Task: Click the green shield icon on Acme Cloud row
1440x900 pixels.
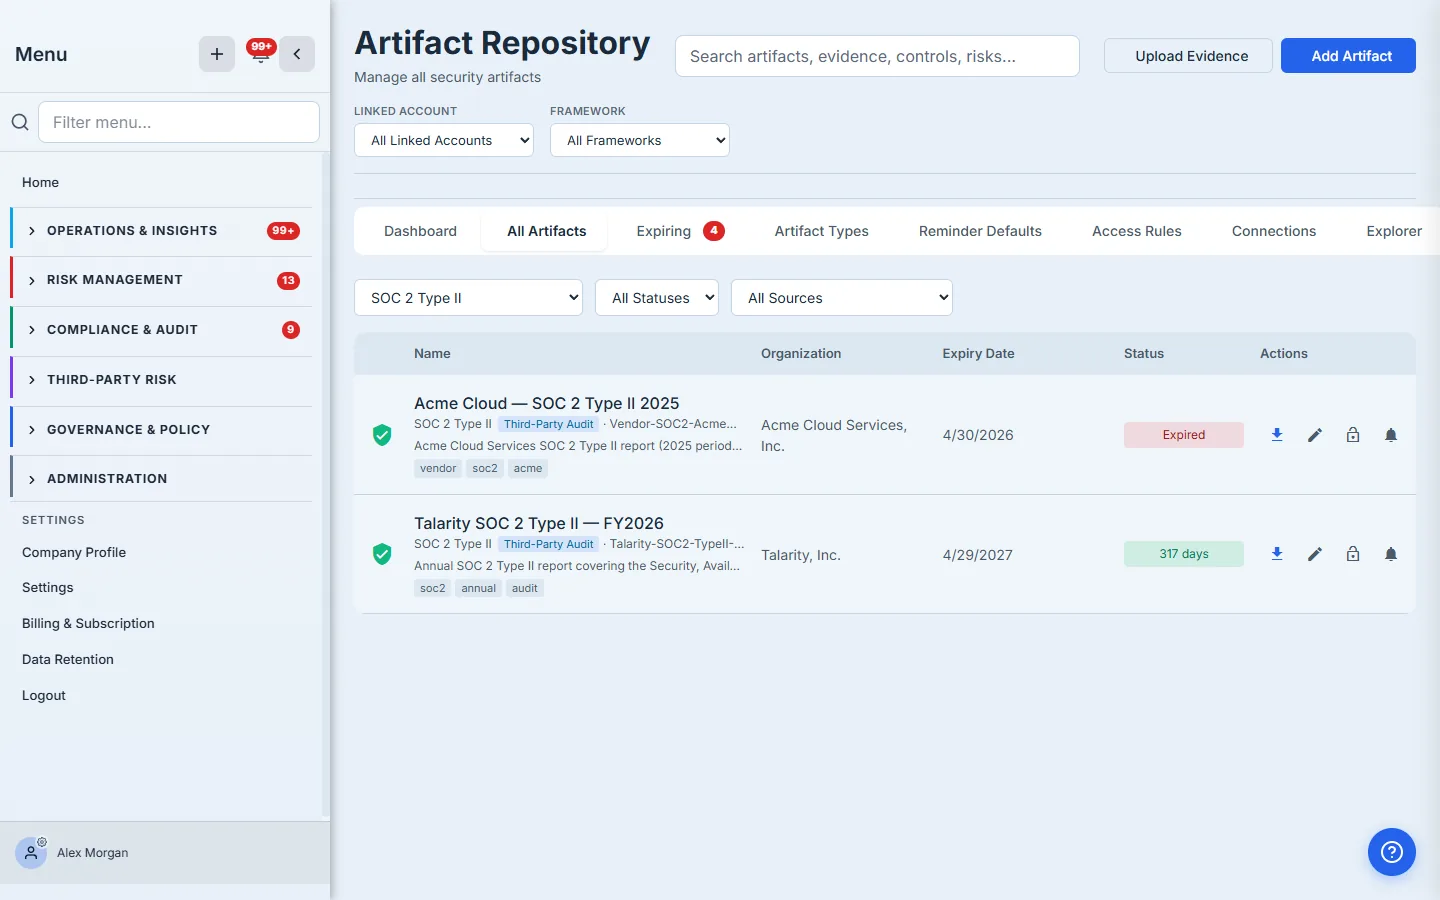Action: pos(382,435)
